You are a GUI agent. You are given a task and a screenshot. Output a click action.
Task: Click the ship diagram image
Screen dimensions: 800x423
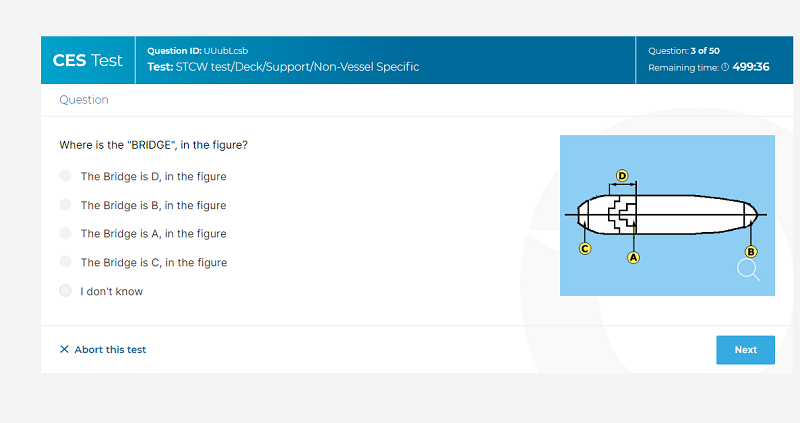click(x=667, y=215)
